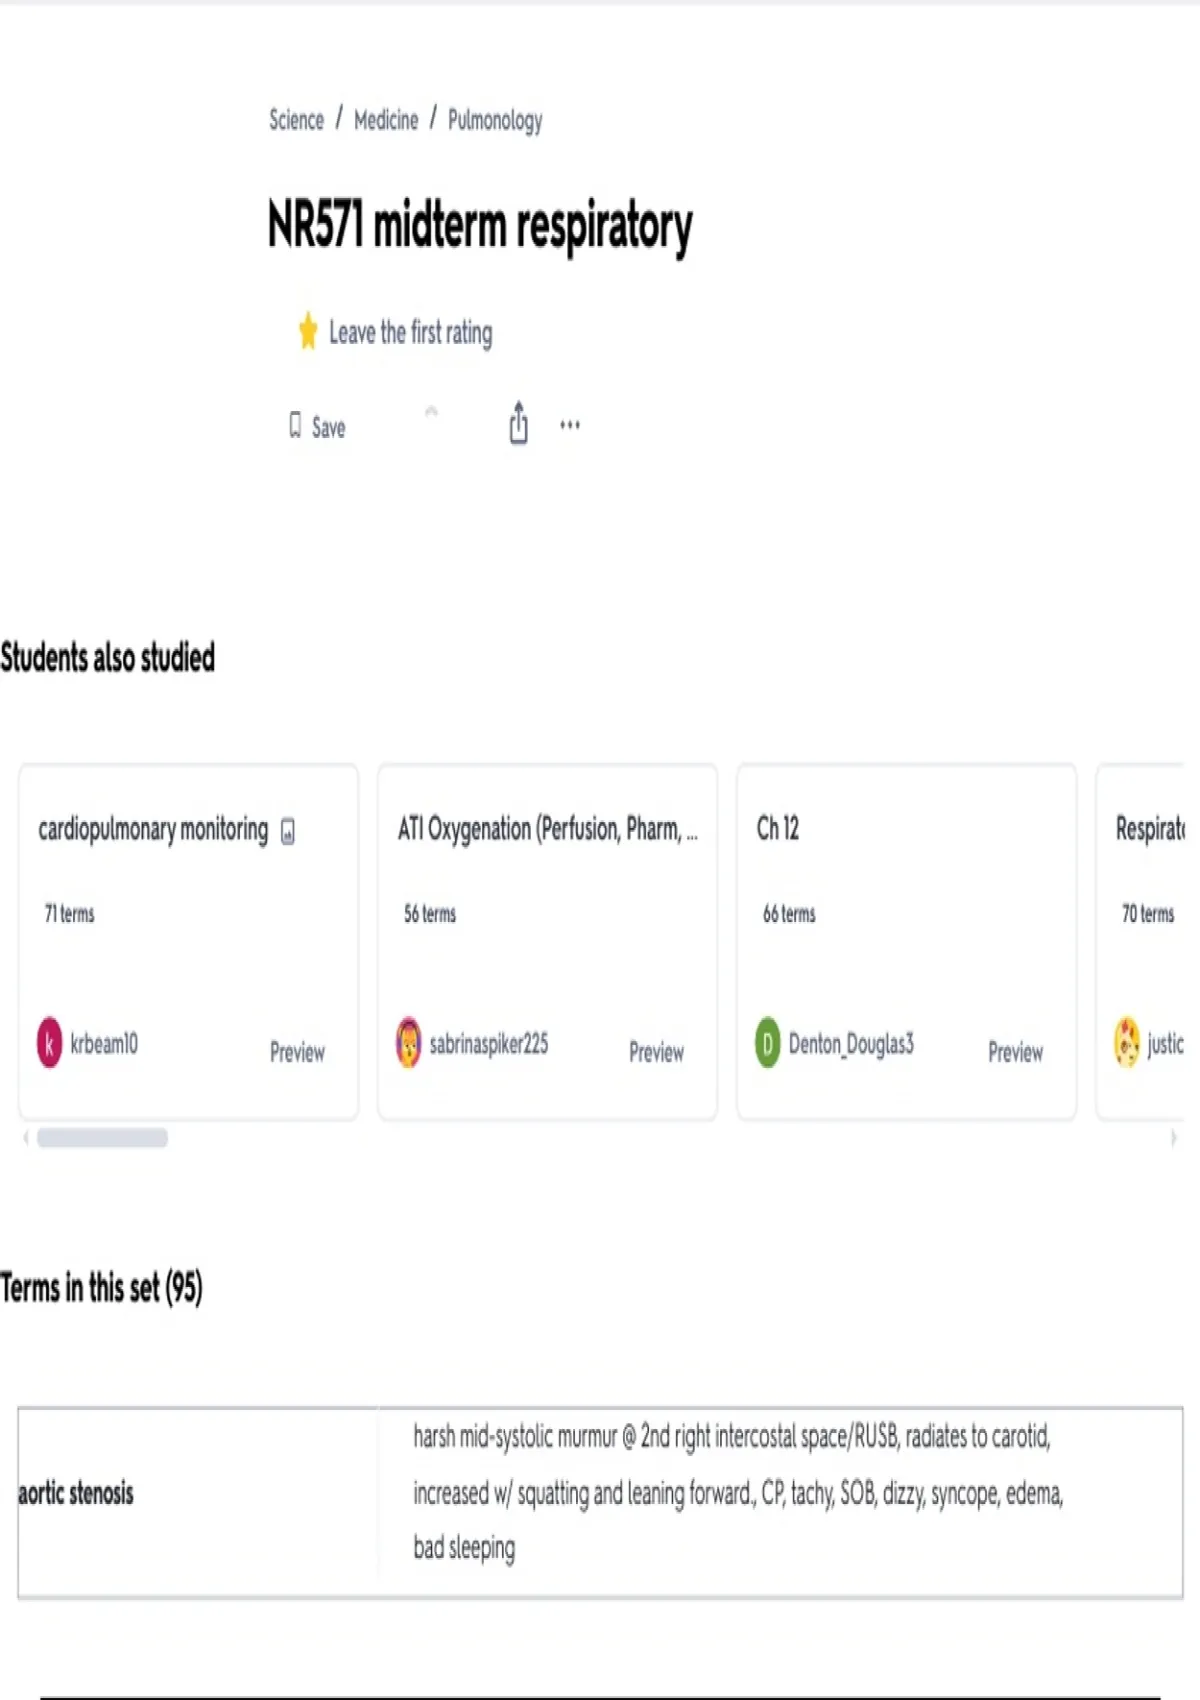Image resolution: width=1200 pixels, height=1700 pixels.
Task: Click the justic user's yellow avatar
Action: point(1127,1043)
